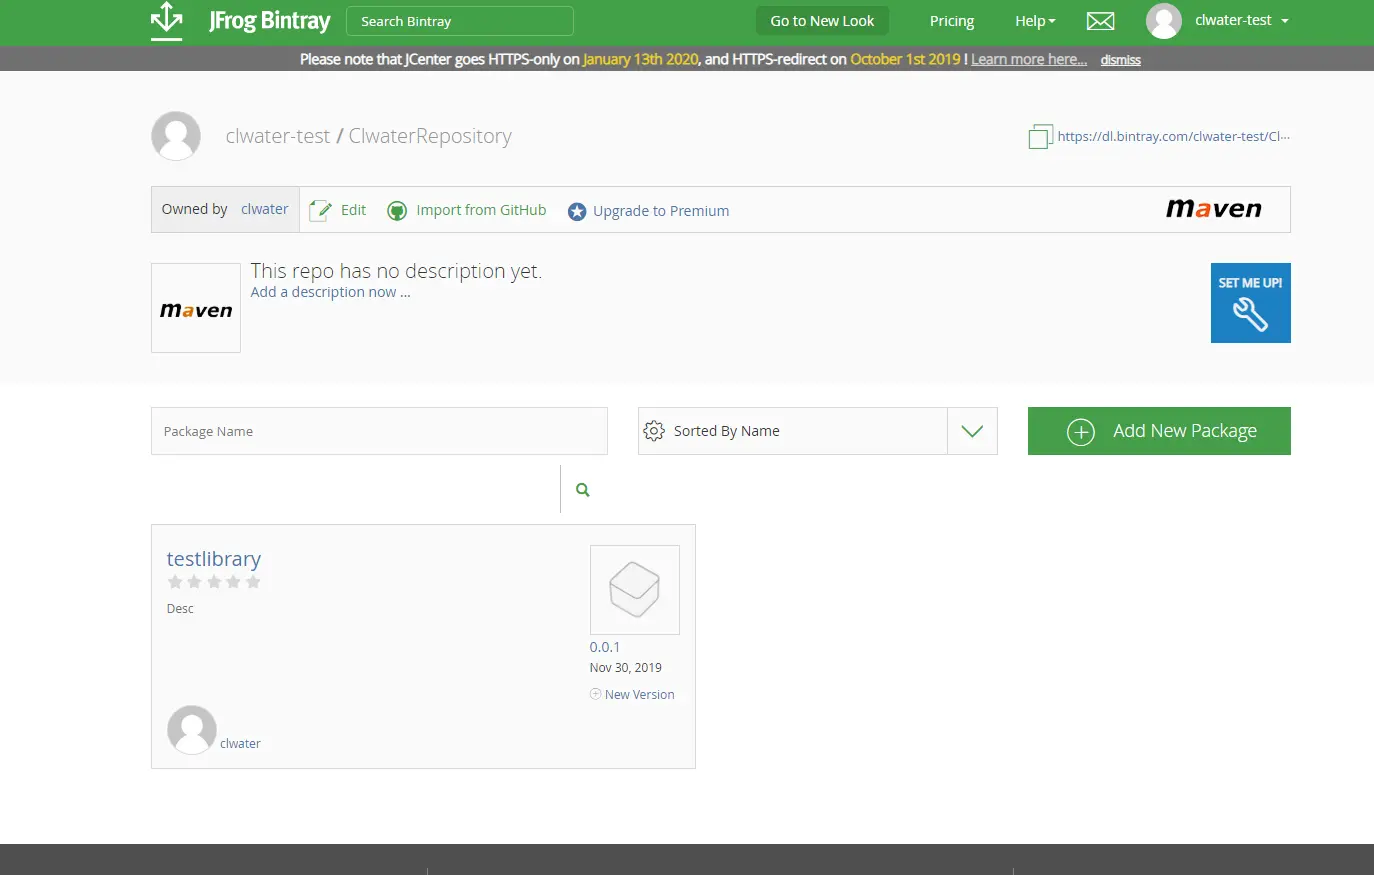Open the ClwaterRepository breadcrumb link
This screenshot has height=875, width=1374.
pos(430,136)
